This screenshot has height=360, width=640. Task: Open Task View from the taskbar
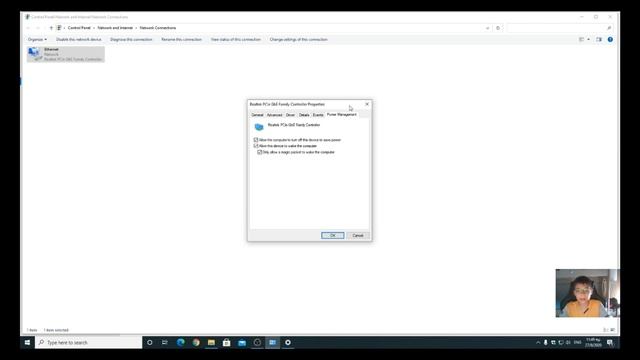point(165,342)
